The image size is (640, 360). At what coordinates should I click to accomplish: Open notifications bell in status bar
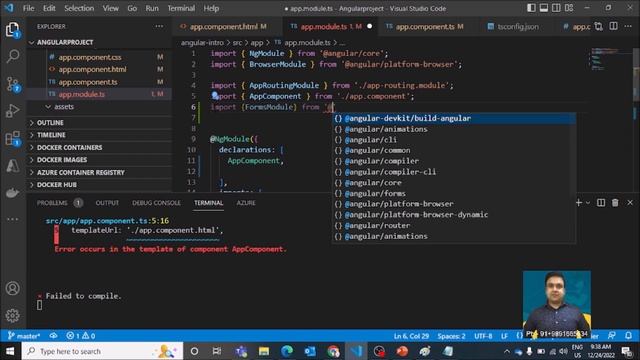(628, 336)
